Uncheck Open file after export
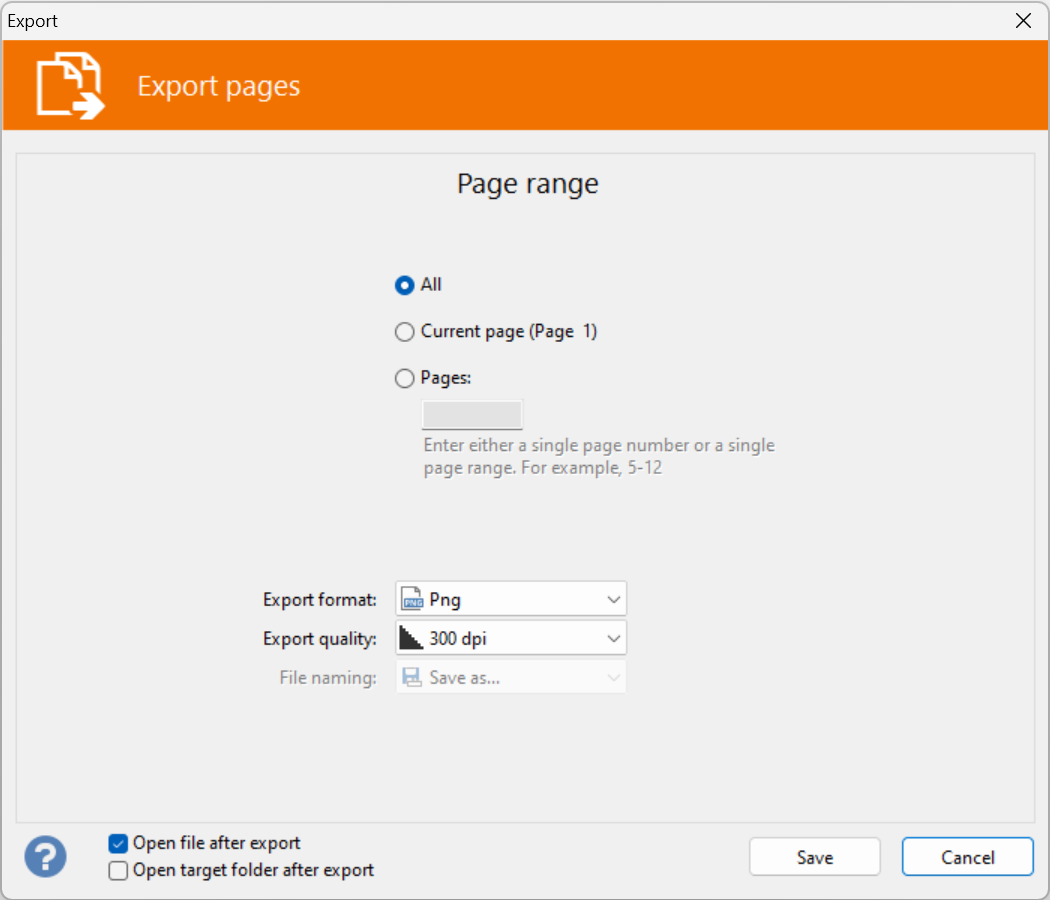1050x900 pixels. tap(118, 844)
